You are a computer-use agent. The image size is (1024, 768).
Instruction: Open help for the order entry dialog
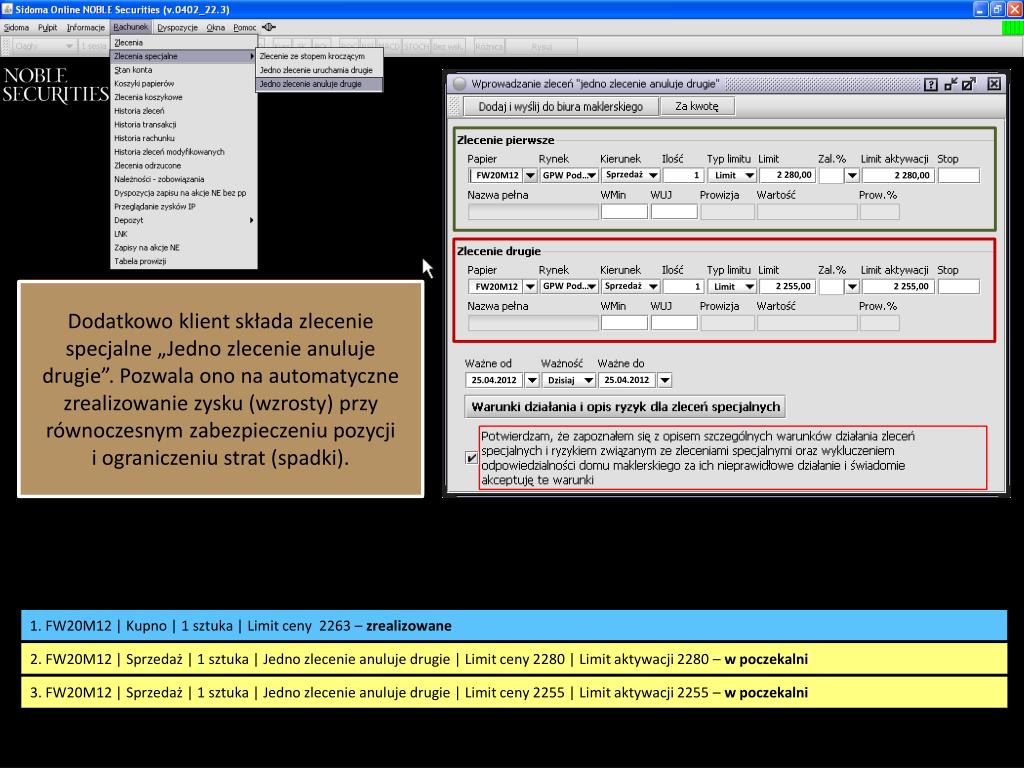point(931,84)
